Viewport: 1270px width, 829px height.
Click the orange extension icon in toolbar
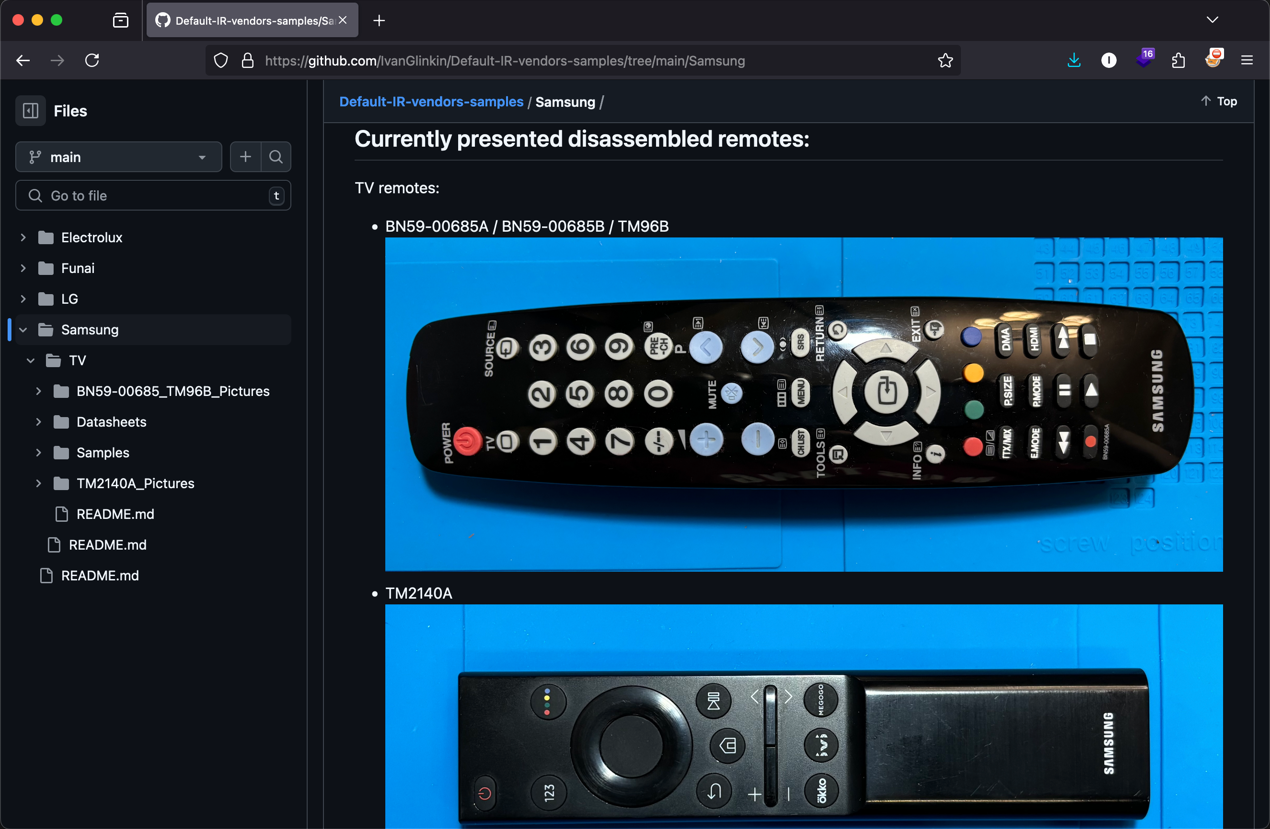pos(1213,59)
